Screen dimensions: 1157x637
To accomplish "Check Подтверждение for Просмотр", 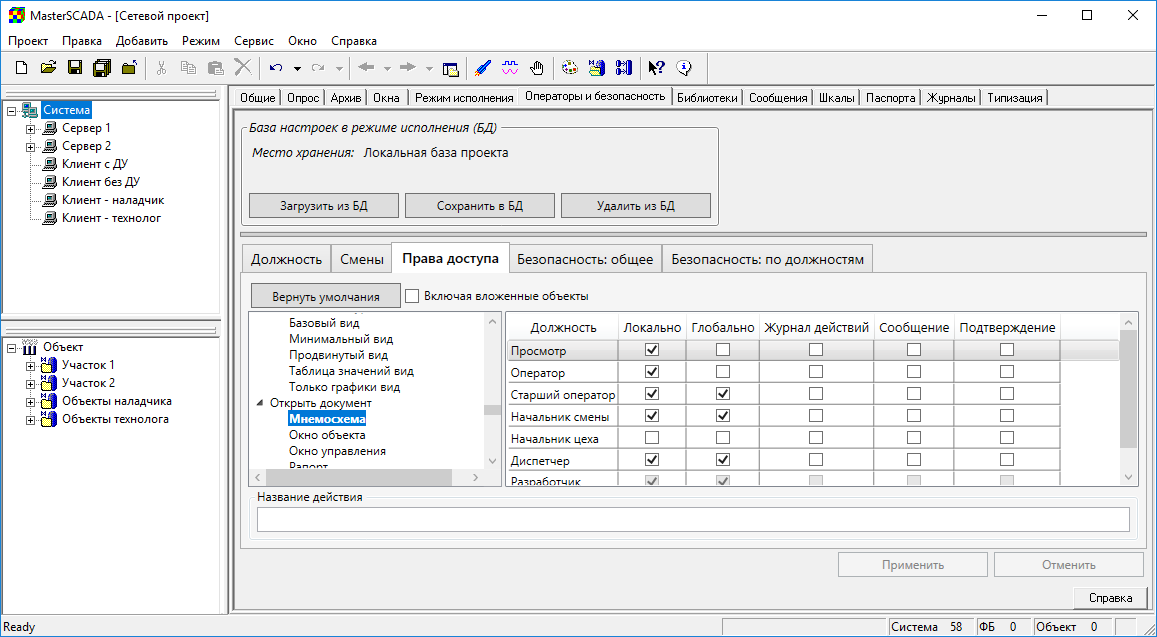I will (1006, 350).
